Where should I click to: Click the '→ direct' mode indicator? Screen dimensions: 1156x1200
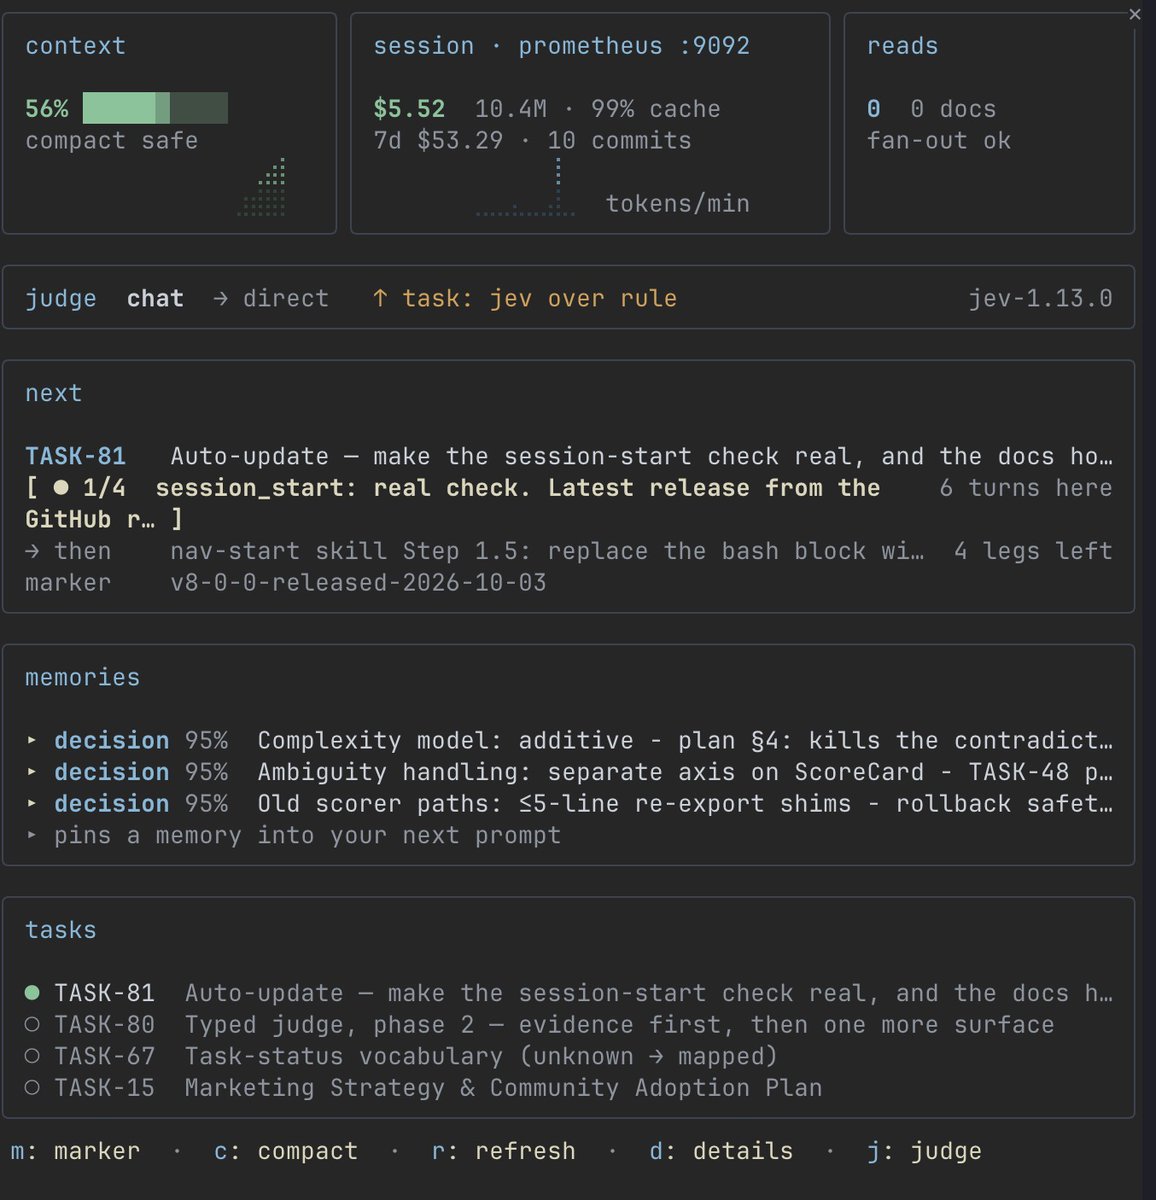click(271, 299)
